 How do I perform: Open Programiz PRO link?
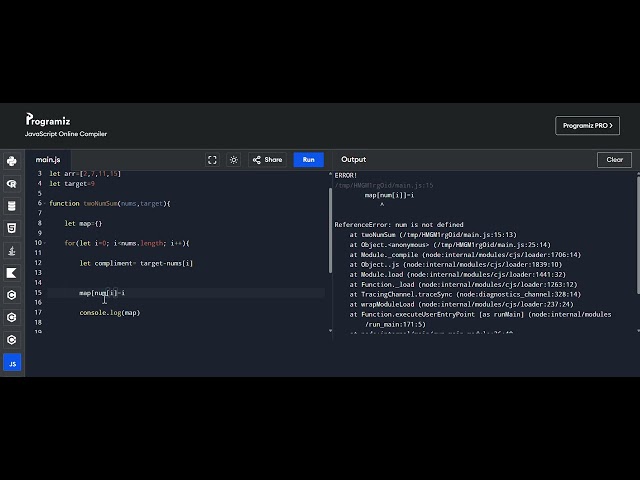(587, 125)
